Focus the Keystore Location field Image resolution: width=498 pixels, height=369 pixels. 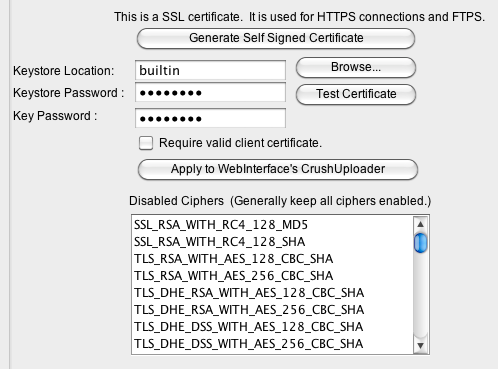click(210, 70)
